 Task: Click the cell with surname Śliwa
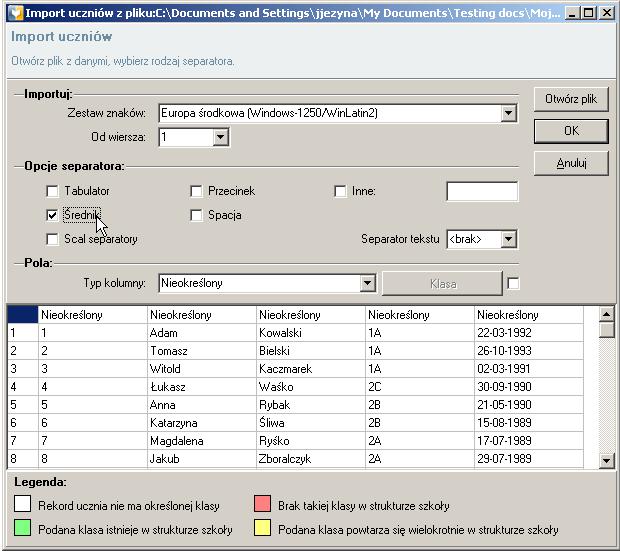point(311,423)
